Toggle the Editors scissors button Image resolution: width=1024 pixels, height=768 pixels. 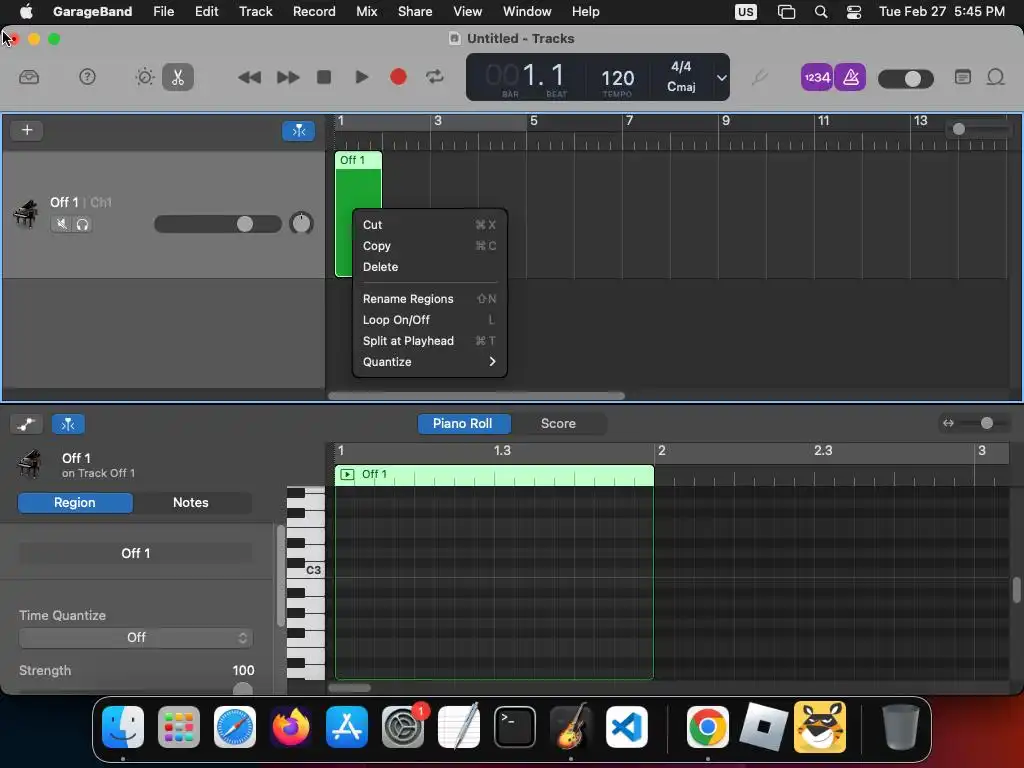[178, 77]
